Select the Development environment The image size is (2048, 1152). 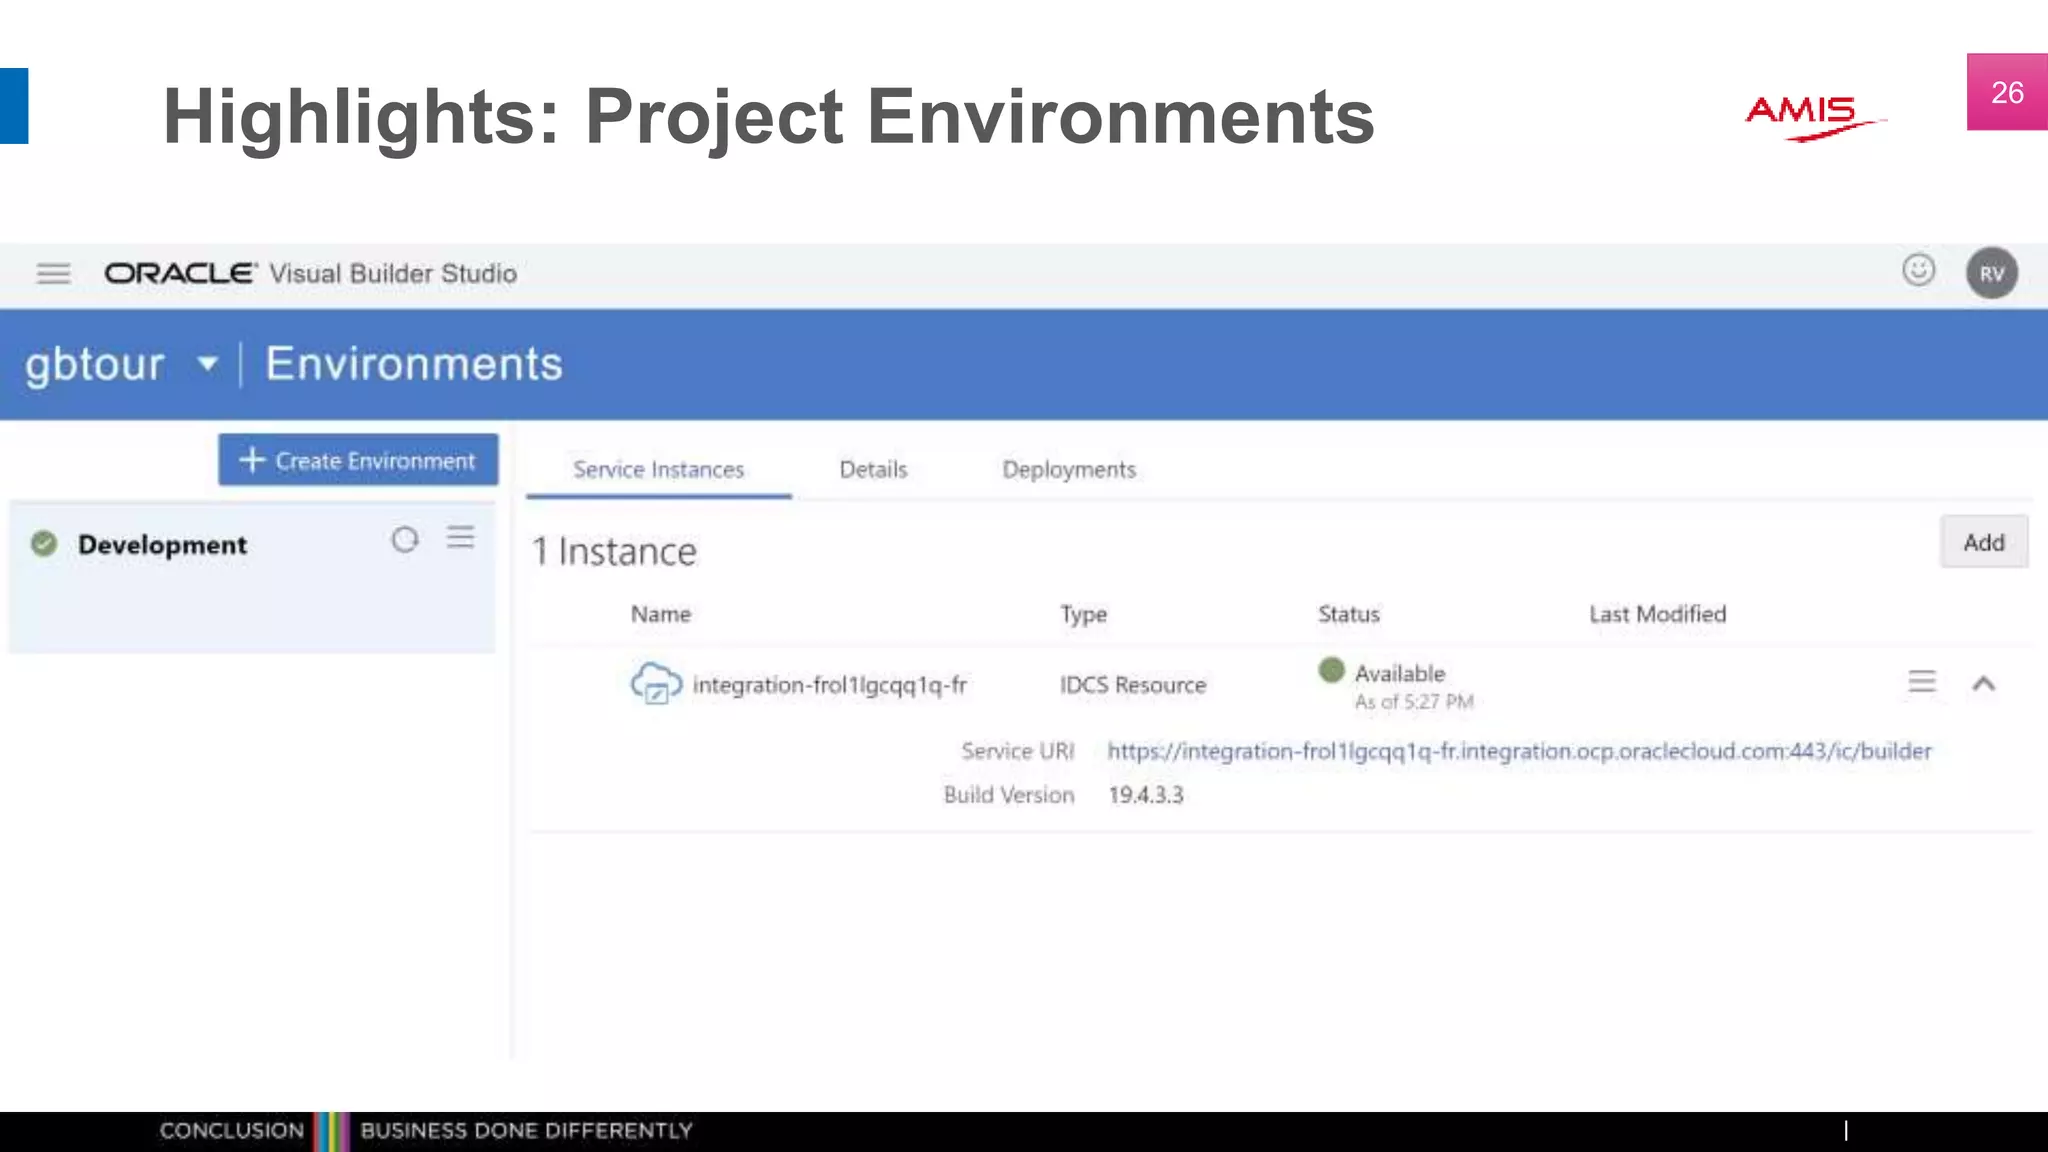[x=252, y=577]
